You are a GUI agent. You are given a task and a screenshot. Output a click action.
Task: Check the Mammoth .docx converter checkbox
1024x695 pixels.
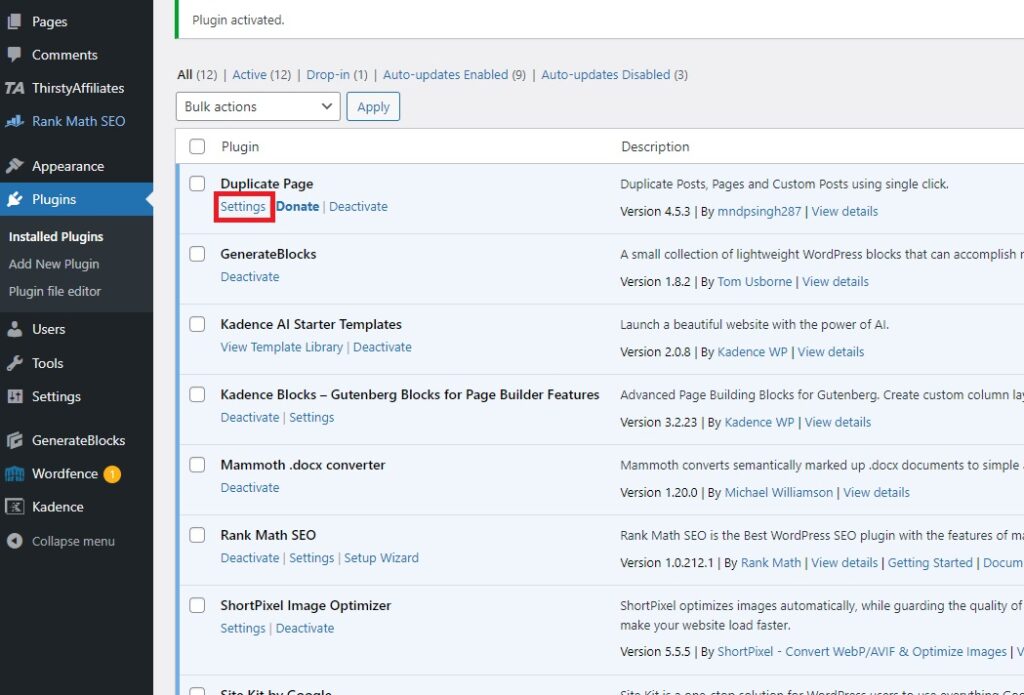coord(197,464)
